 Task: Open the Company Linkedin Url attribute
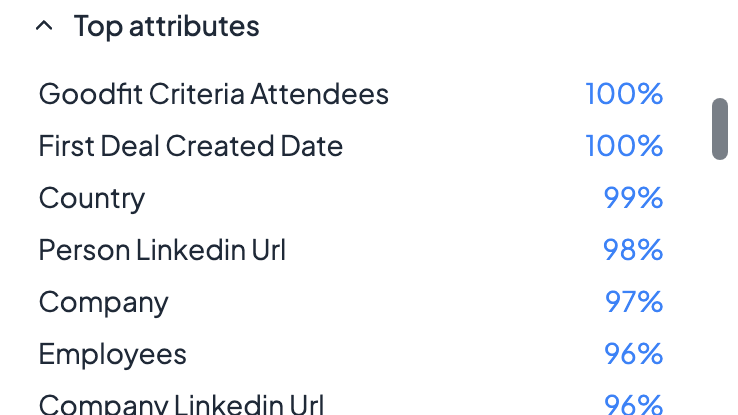[181, 404]
